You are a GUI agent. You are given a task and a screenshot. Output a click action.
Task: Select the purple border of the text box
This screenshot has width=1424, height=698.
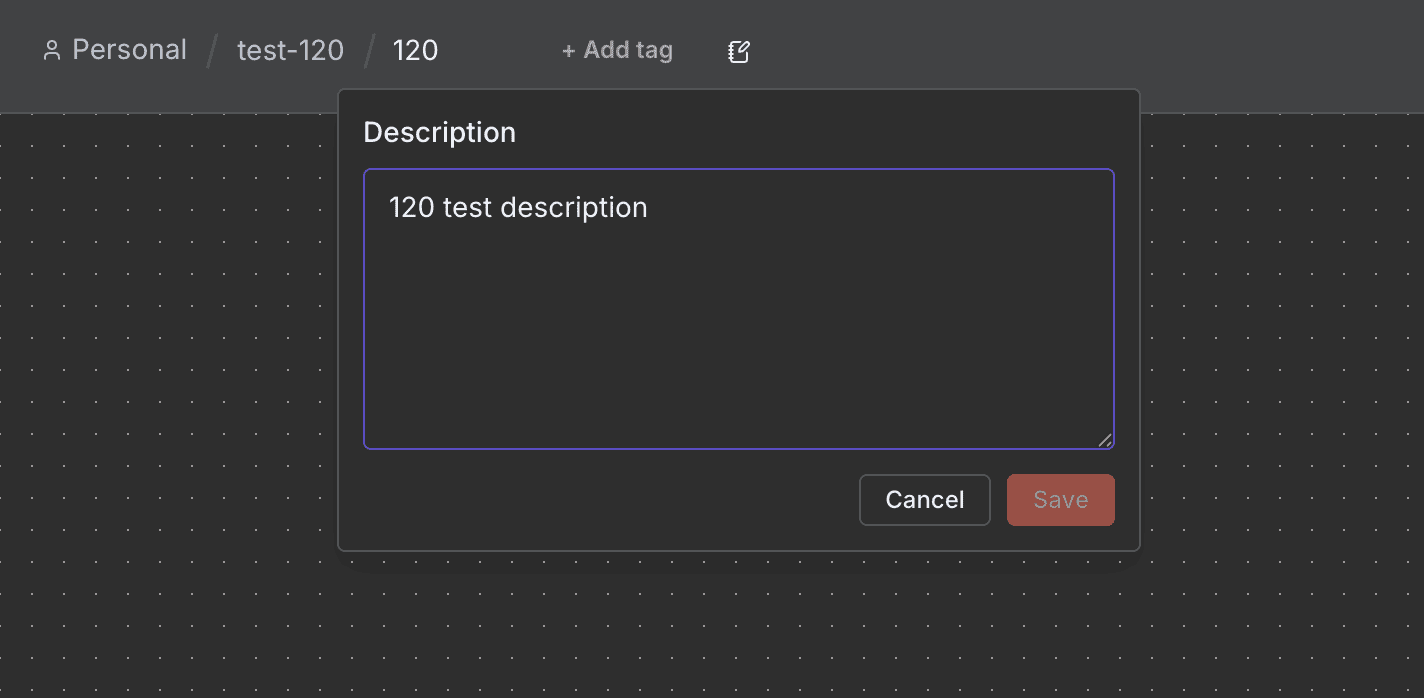pos(738,169)
